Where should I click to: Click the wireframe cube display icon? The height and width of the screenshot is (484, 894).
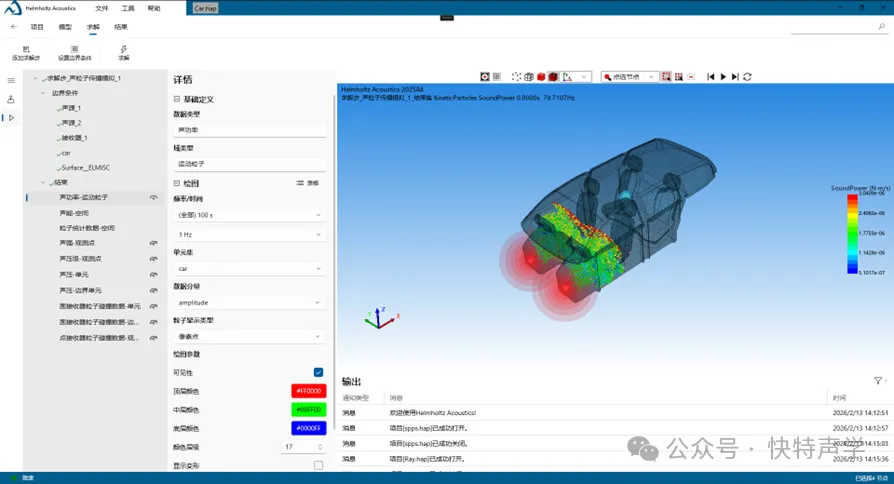[x=529, y=76]
